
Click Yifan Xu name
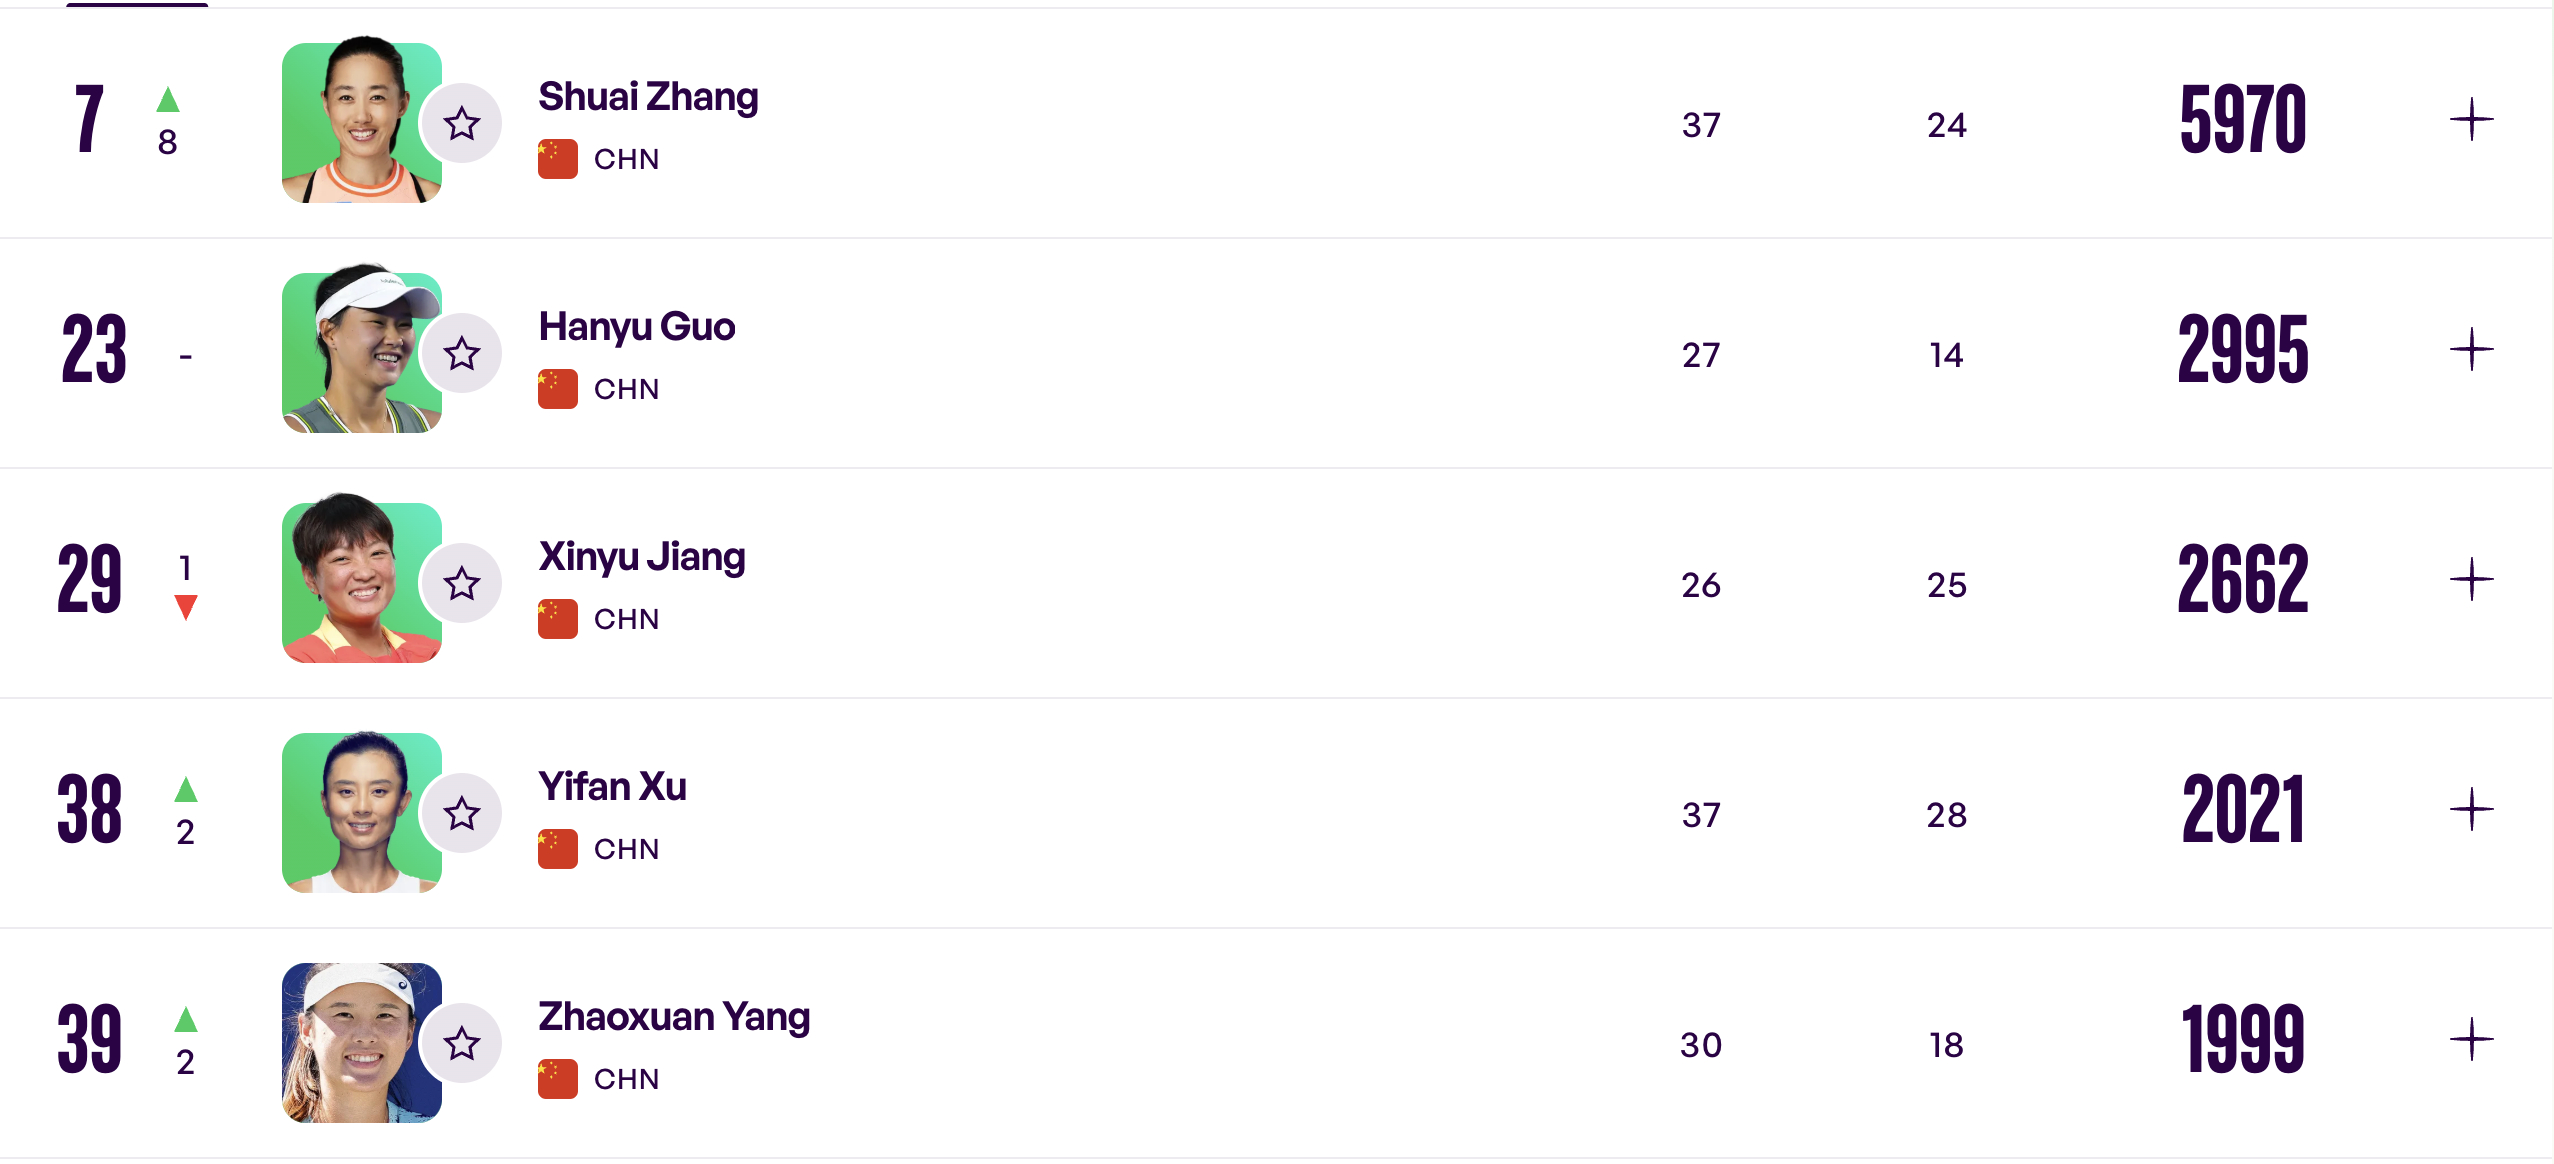[x=612, y=787]
